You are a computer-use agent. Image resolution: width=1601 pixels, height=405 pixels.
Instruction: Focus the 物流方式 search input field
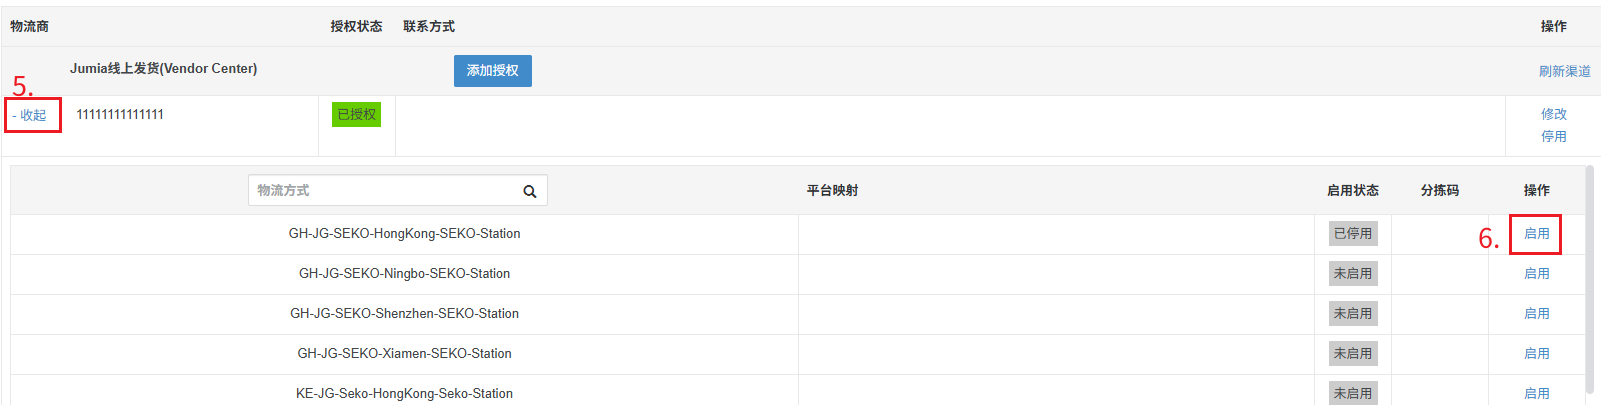tap(385, 190)
